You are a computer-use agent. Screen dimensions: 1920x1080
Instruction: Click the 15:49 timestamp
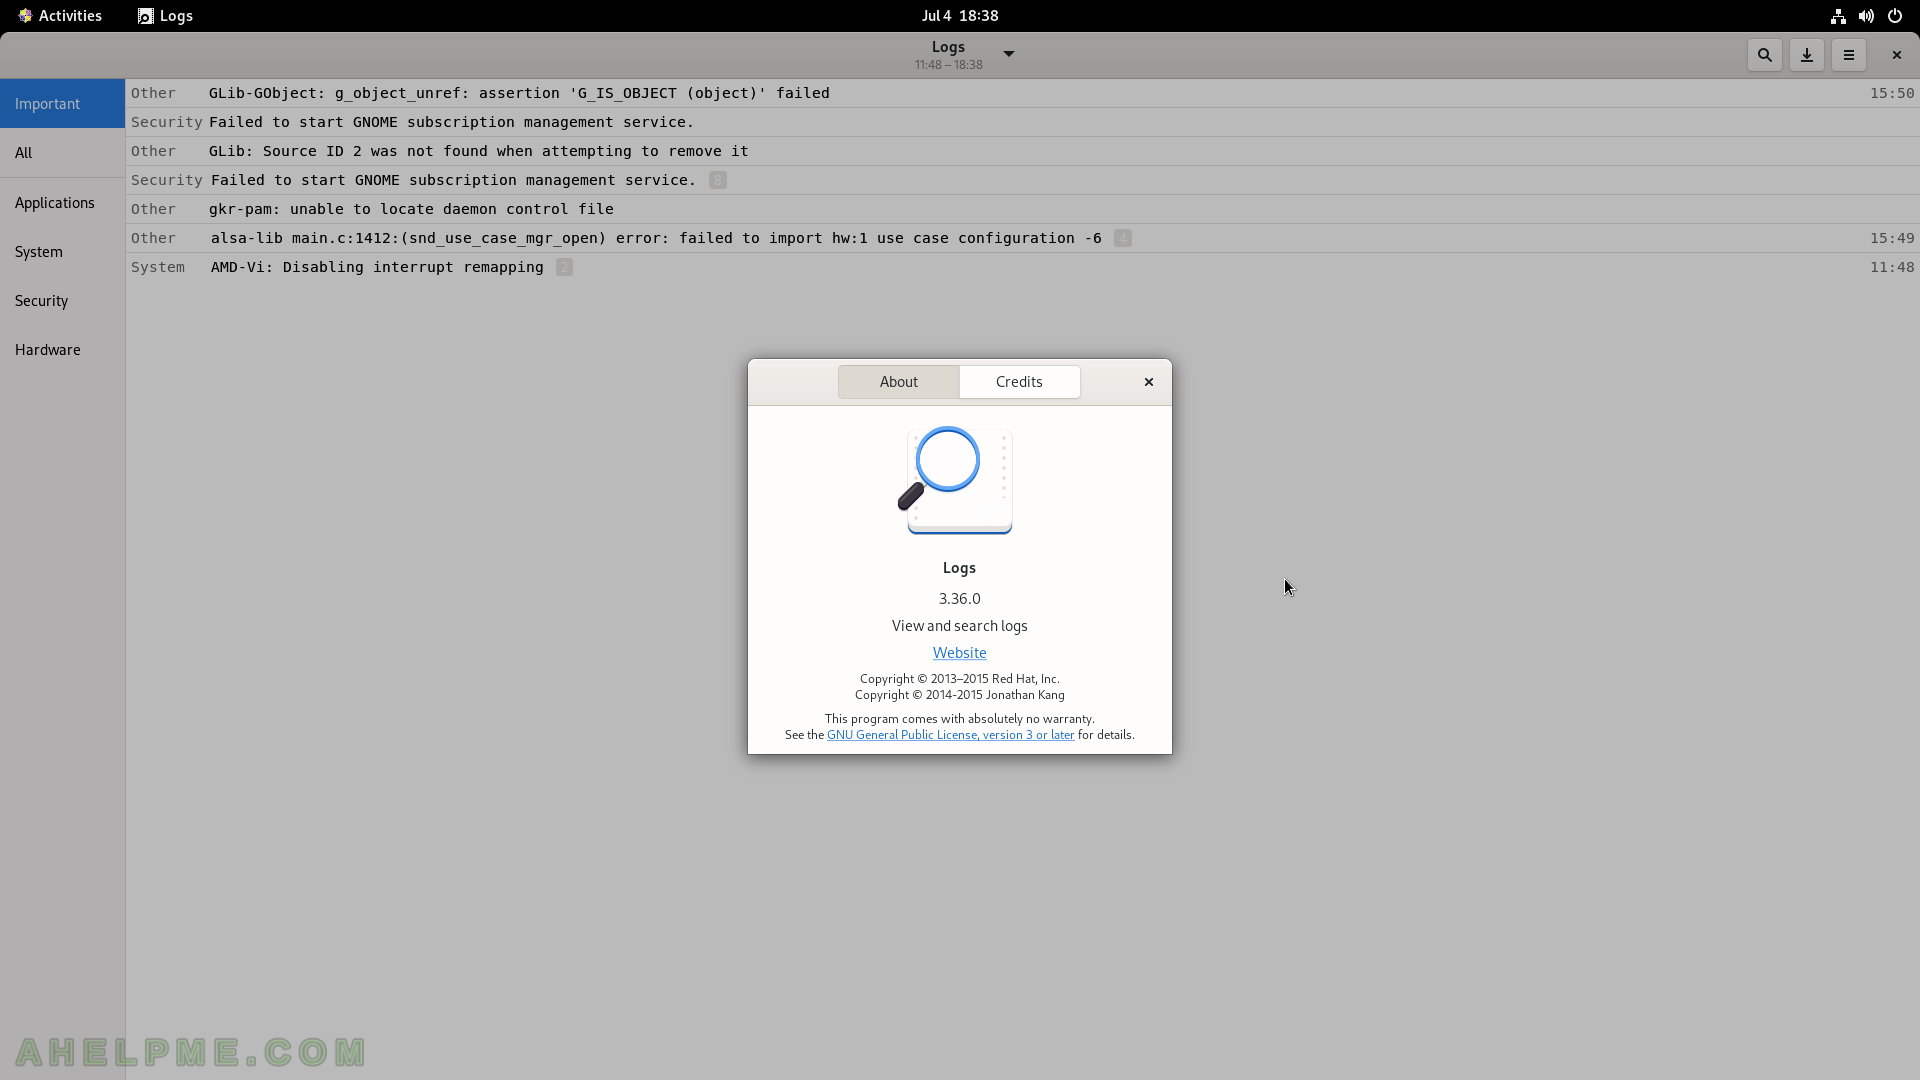click(x=1892, y=238)
